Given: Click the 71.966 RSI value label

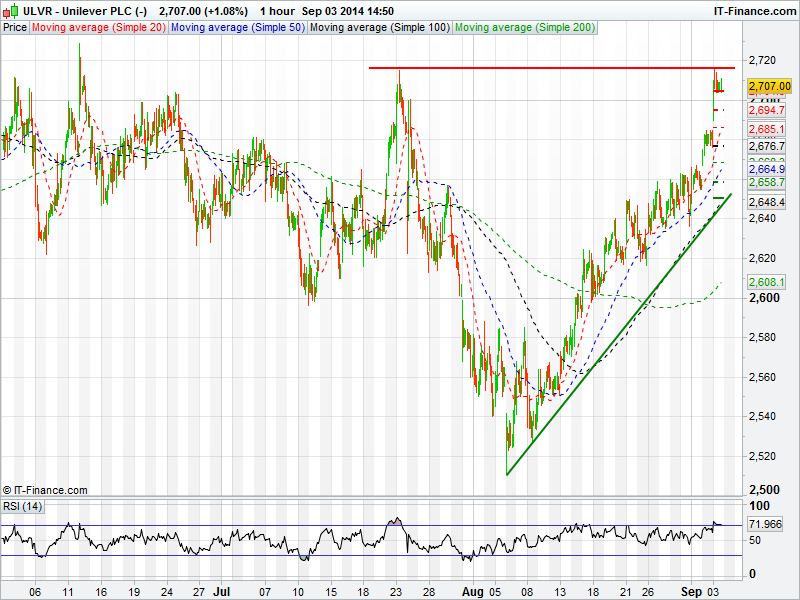Looking at the screenshot, I should pyautogui.click(x=767, y=524).
